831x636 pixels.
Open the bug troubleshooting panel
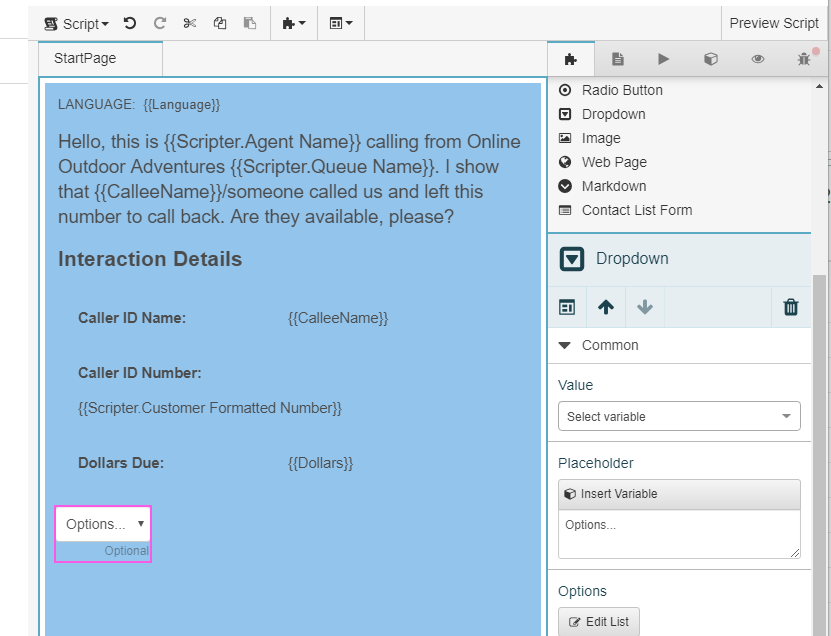coord(804,58)
